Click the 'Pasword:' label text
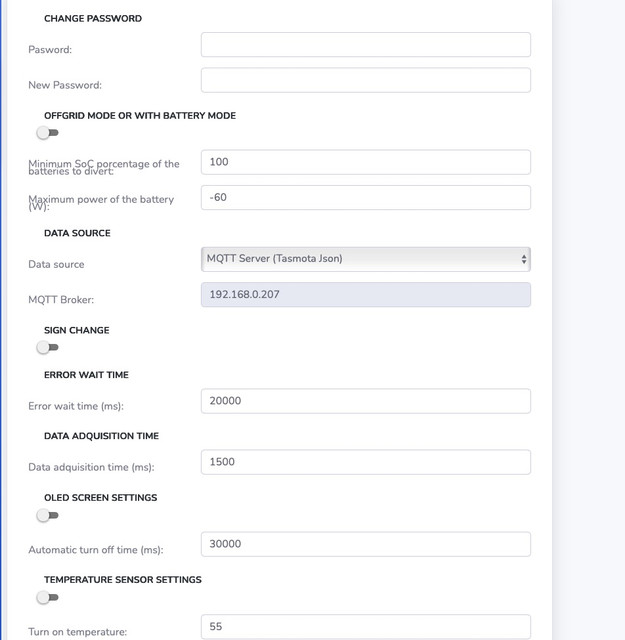The width and height of the screenshot is (625, 640). (x=50, y=50)
